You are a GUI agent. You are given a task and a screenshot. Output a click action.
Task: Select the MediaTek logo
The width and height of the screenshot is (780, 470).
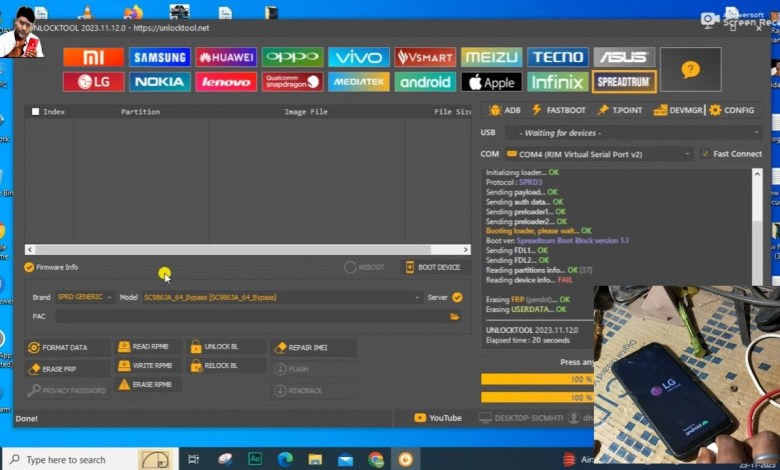point(359,82)
